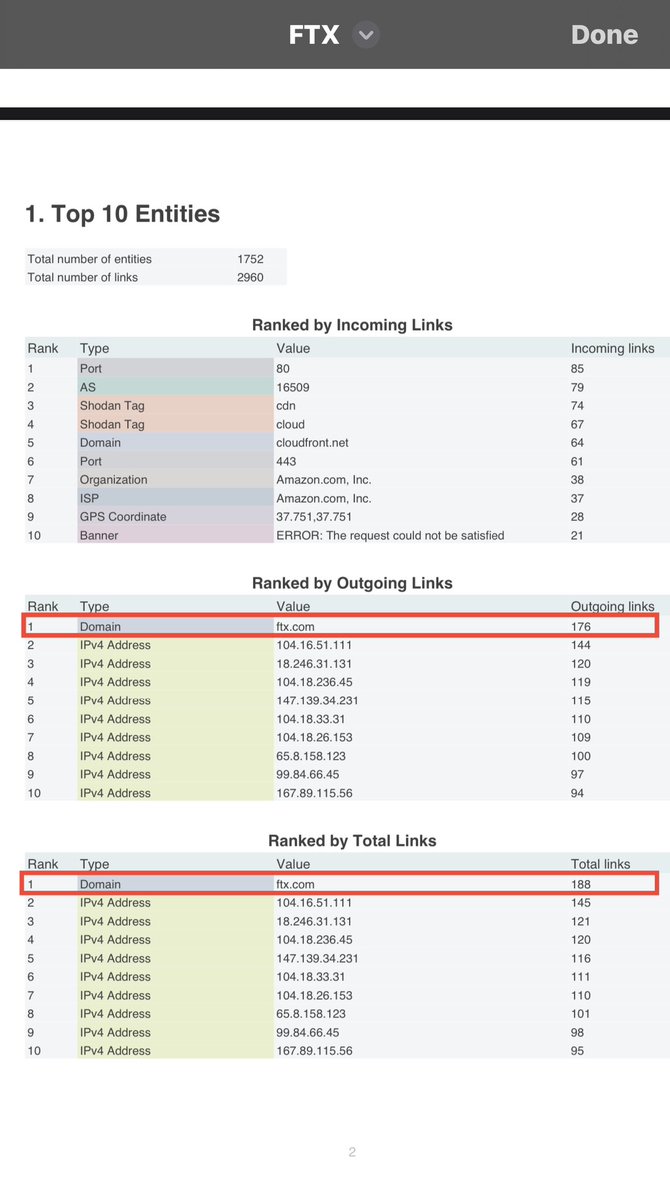
Task: Open the dropdown chevron beside FTX title
Action: tap(366, 35)
